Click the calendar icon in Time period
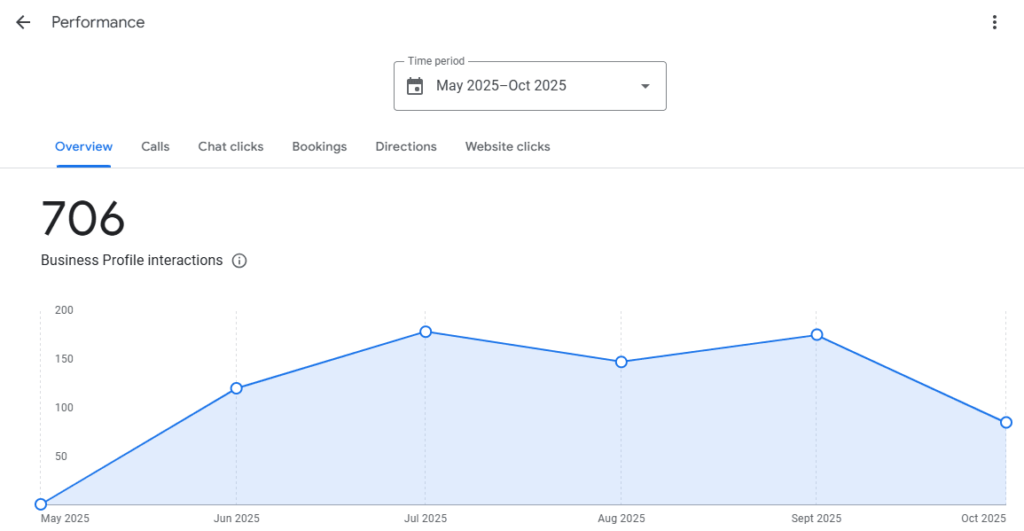 (415, 86)
